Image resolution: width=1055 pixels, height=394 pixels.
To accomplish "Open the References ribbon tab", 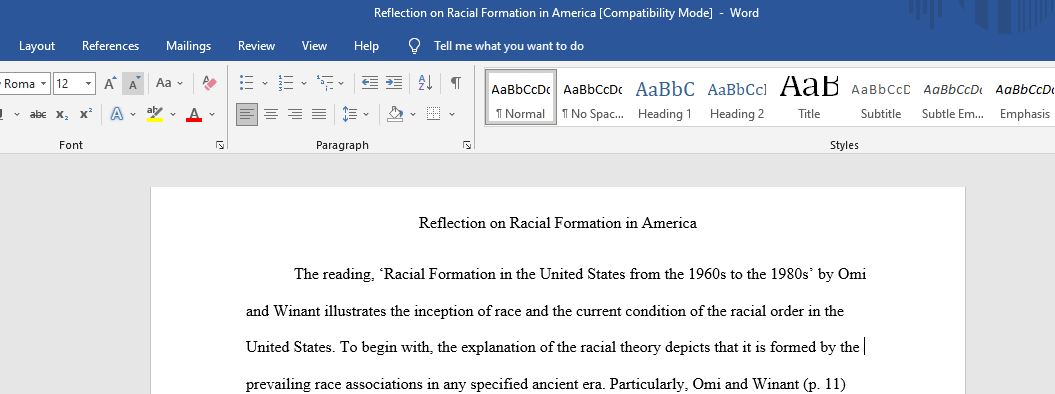I will (x=110, y=46).
